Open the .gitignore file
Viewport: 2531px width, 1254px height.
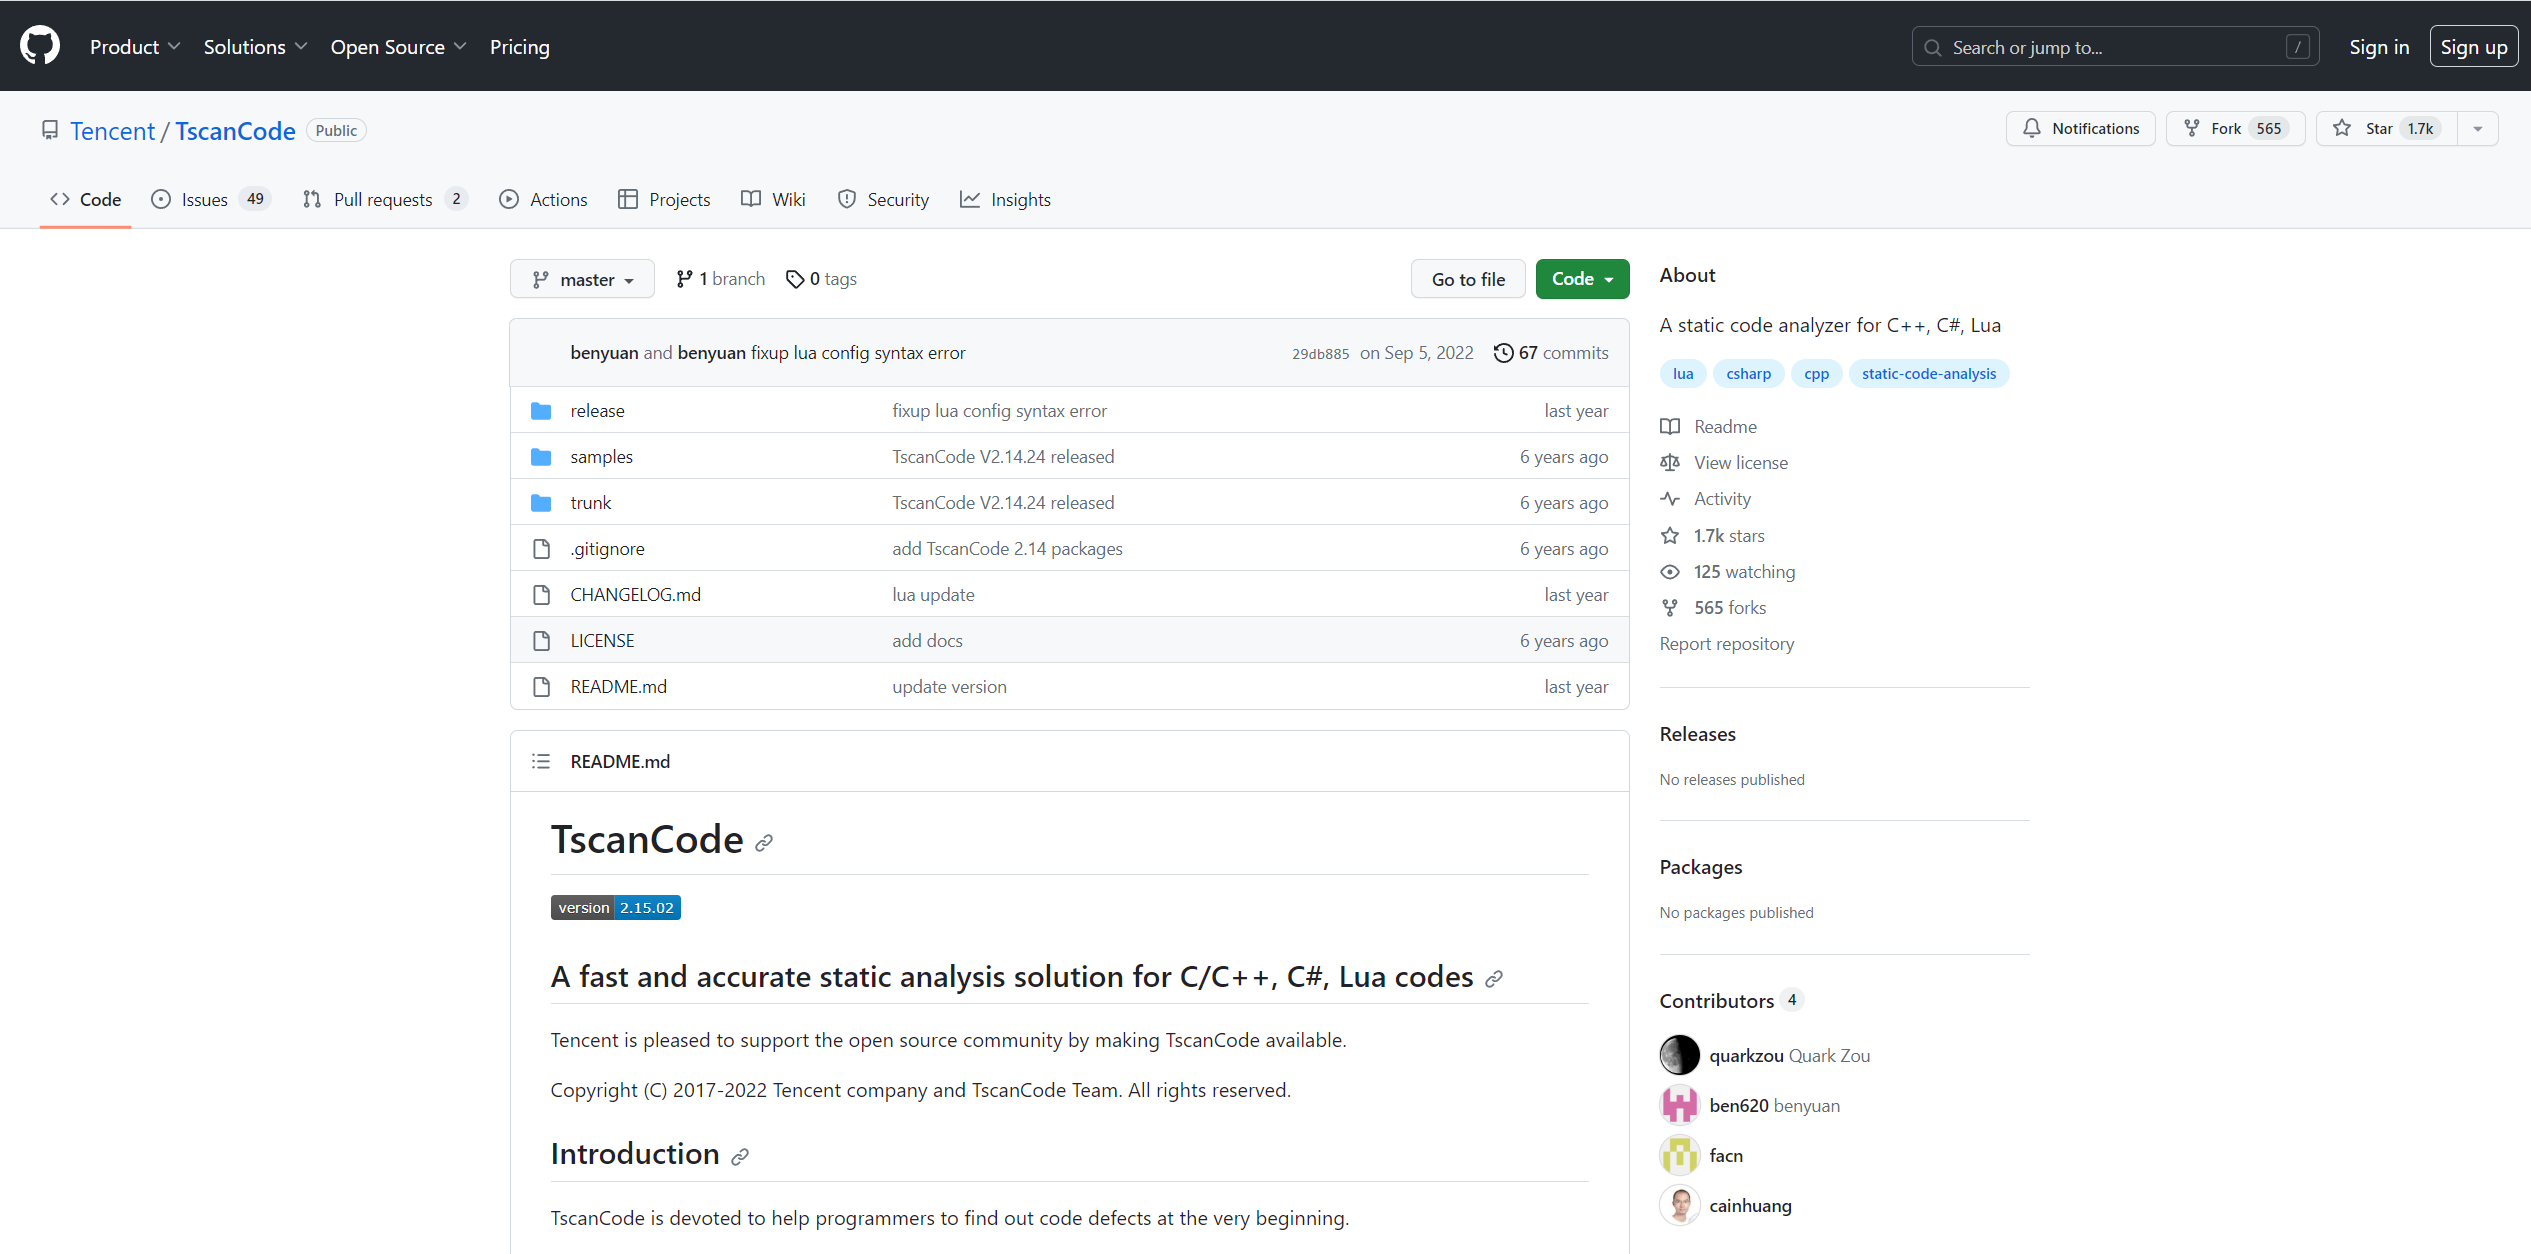point(607,549)
